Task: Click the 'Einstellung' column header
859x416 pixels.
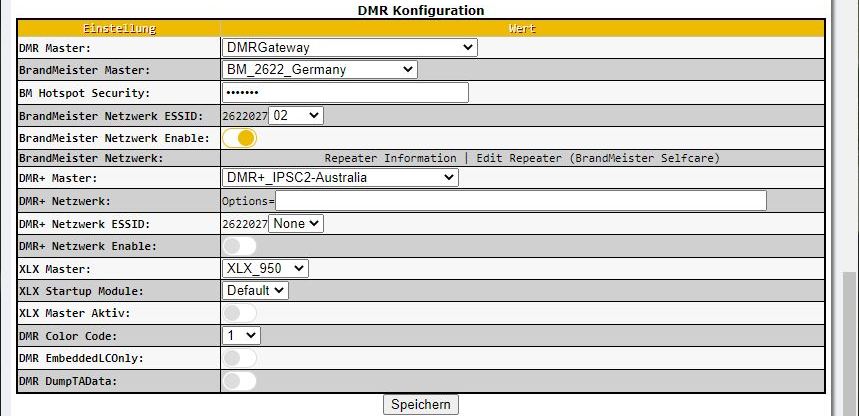Action: tap(119, 29)
